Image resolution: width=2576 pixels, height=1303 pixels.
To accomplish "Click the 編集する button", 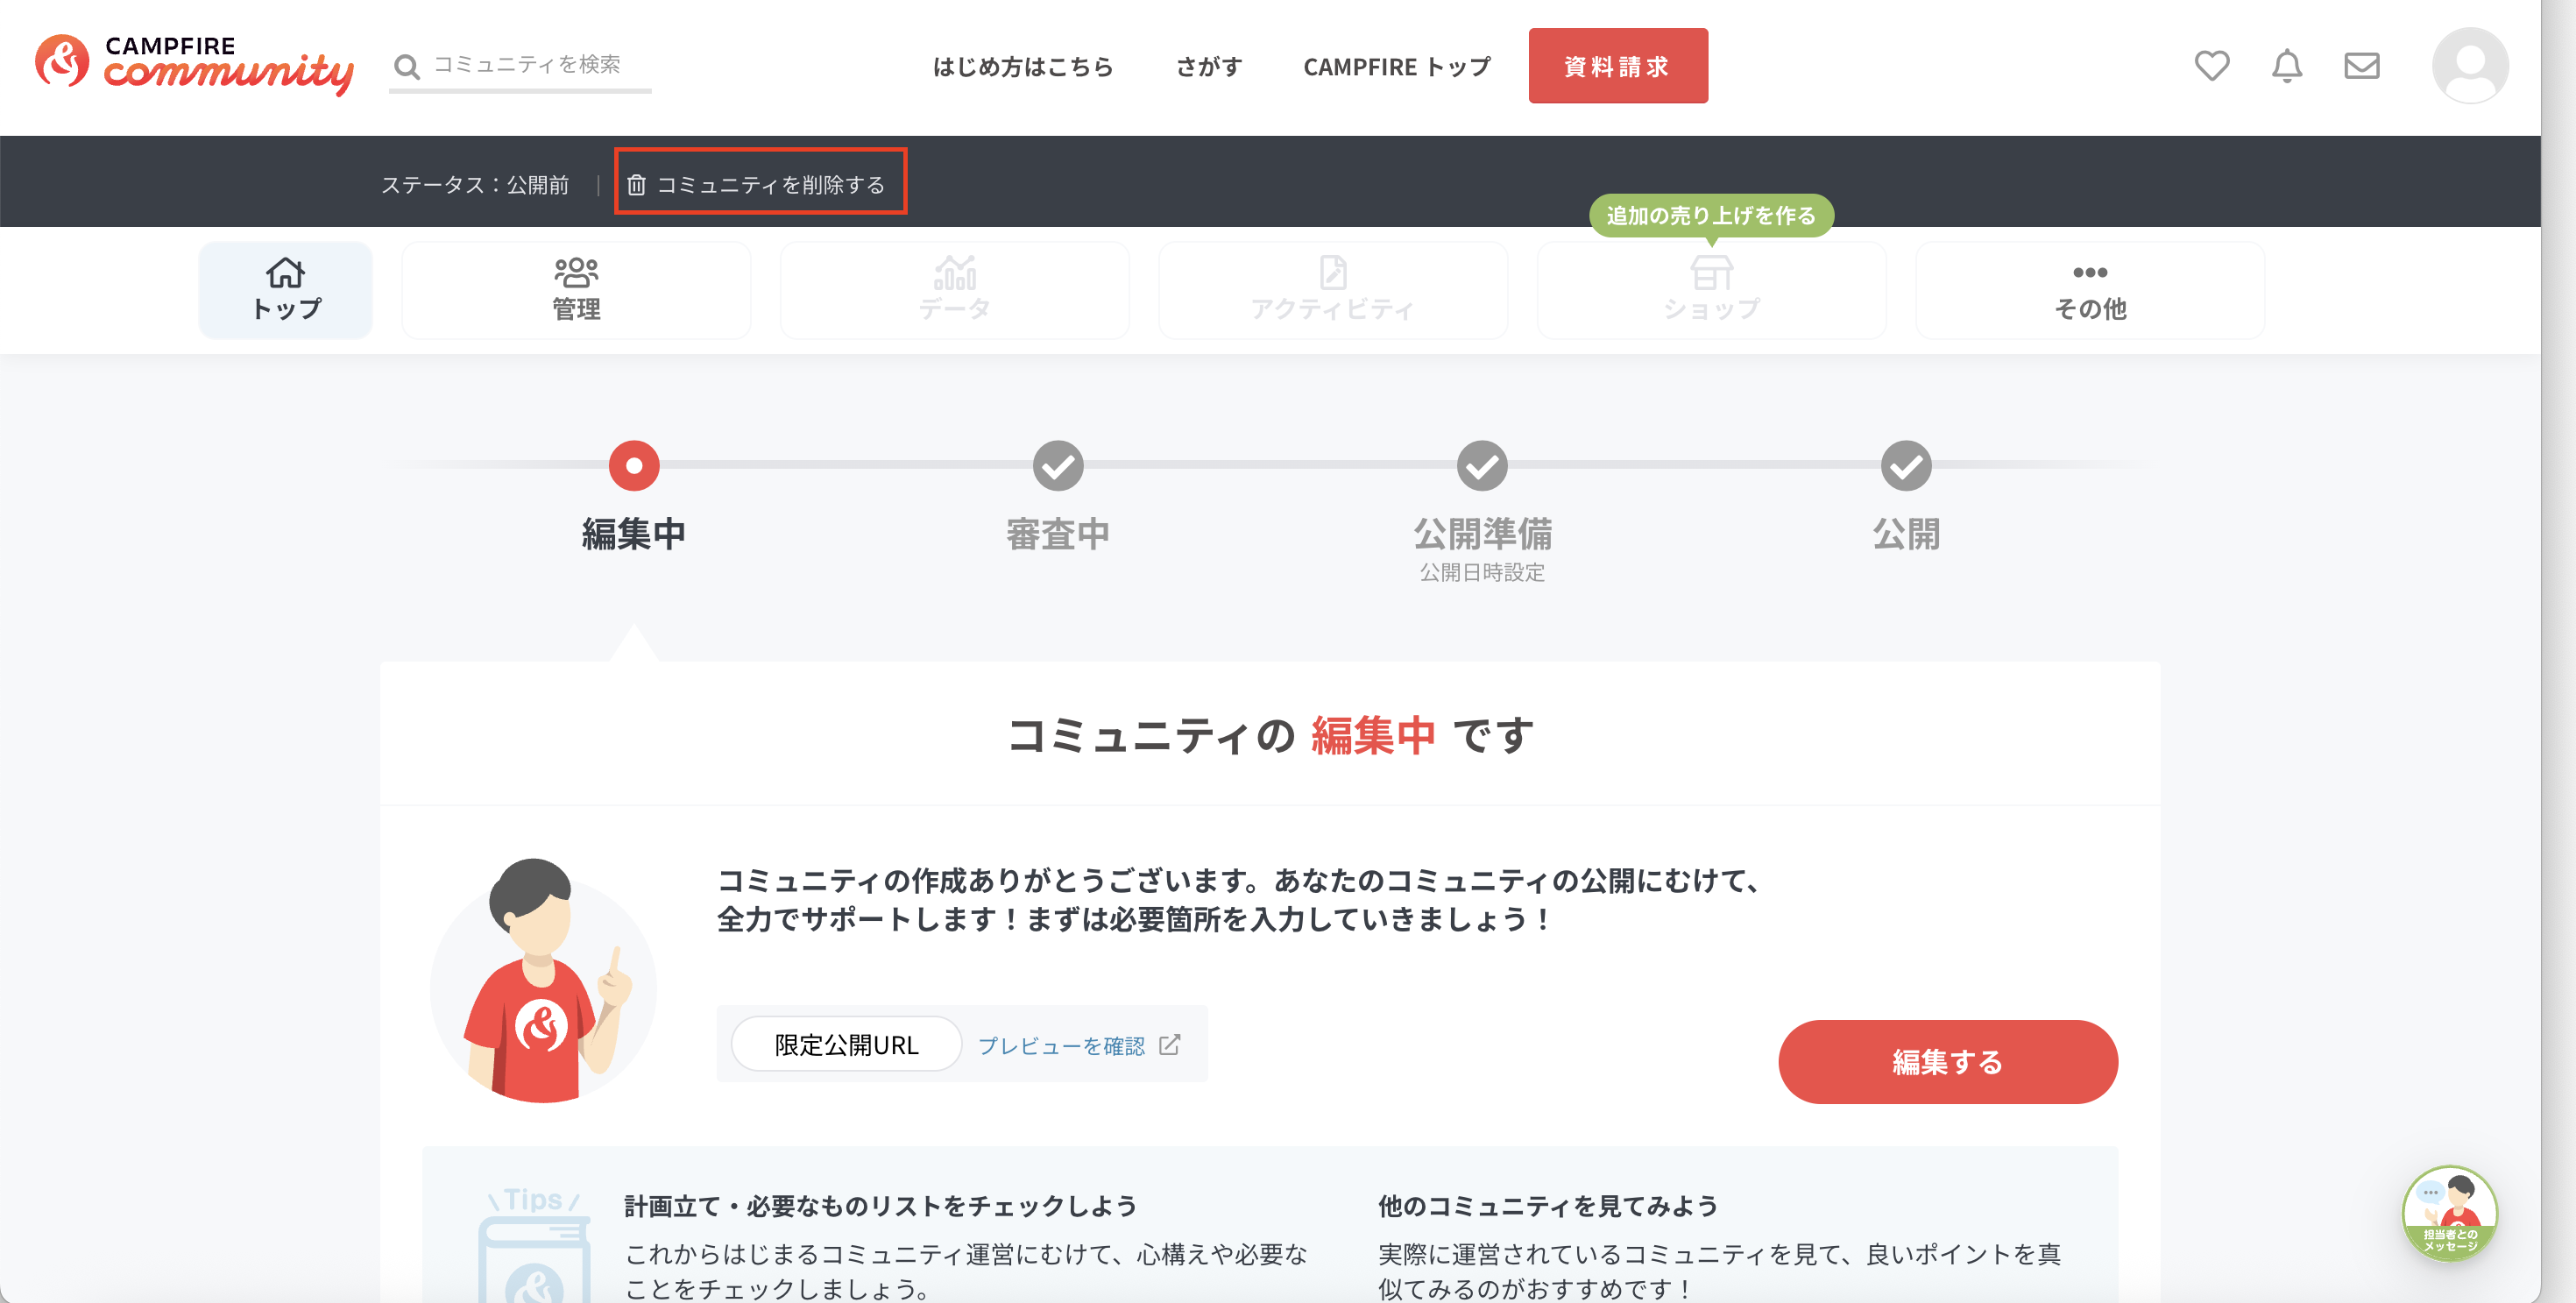I will pyautogui.click(x=1946, y=1062).
